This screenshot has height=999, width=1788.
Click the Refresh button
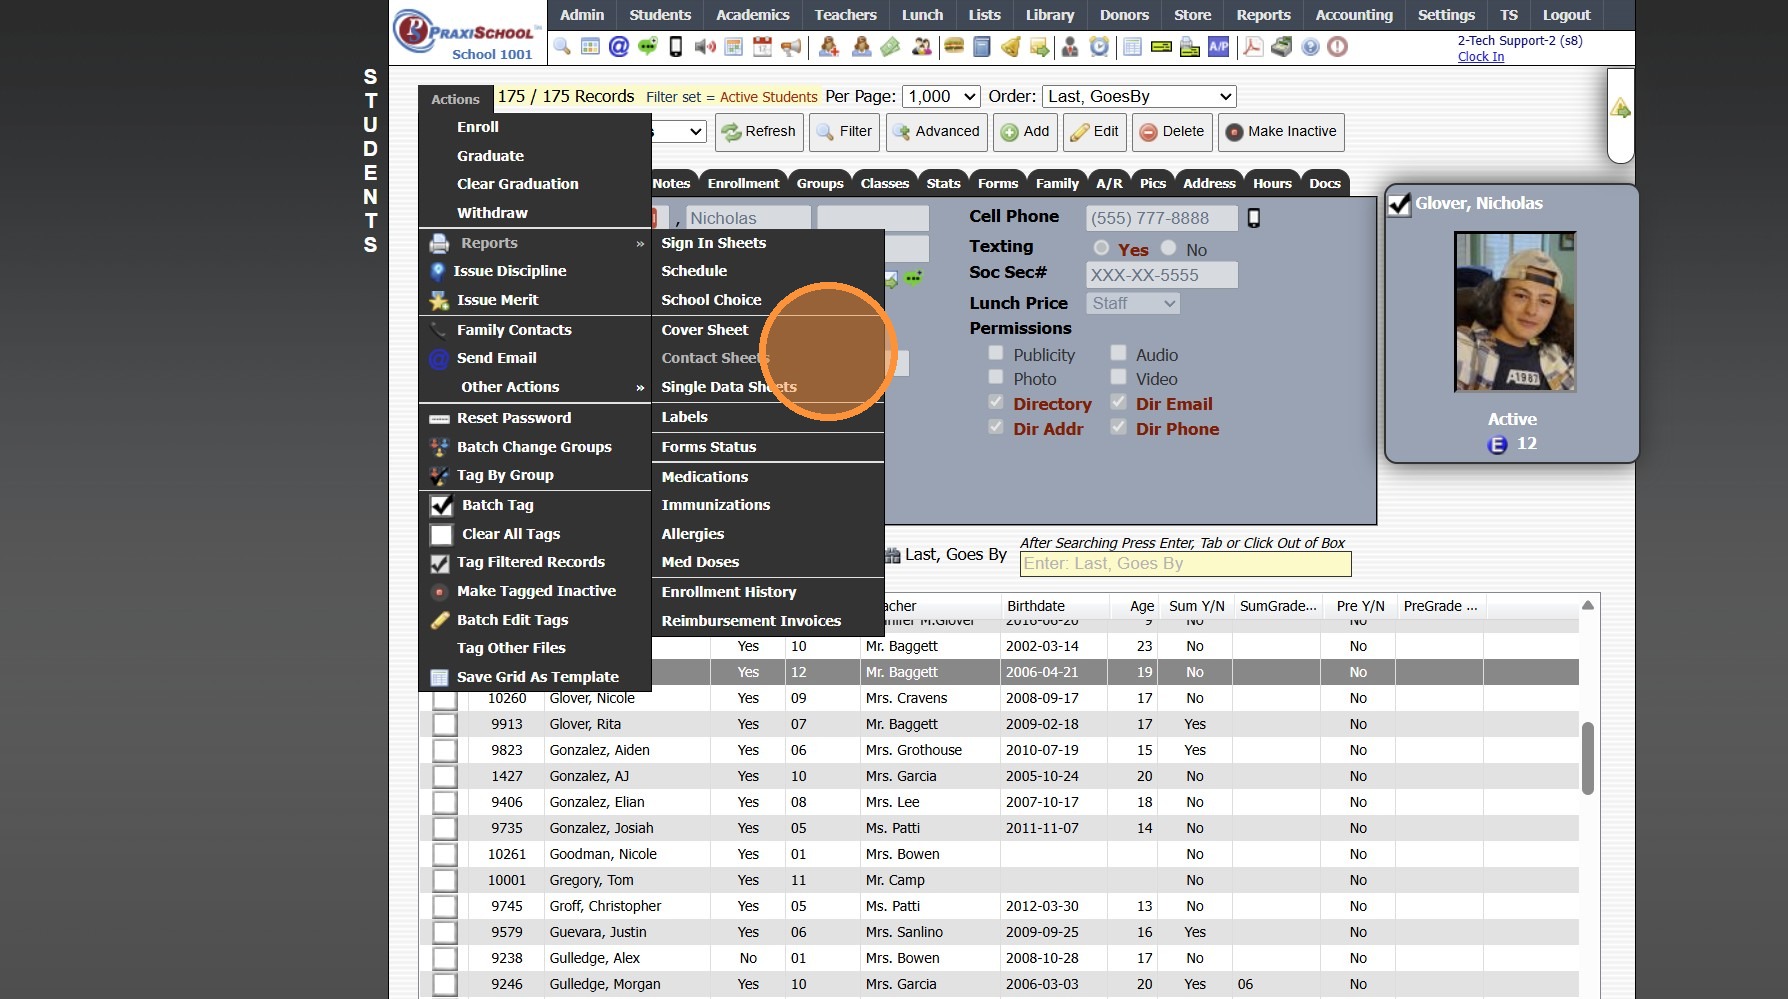[759, 132]
